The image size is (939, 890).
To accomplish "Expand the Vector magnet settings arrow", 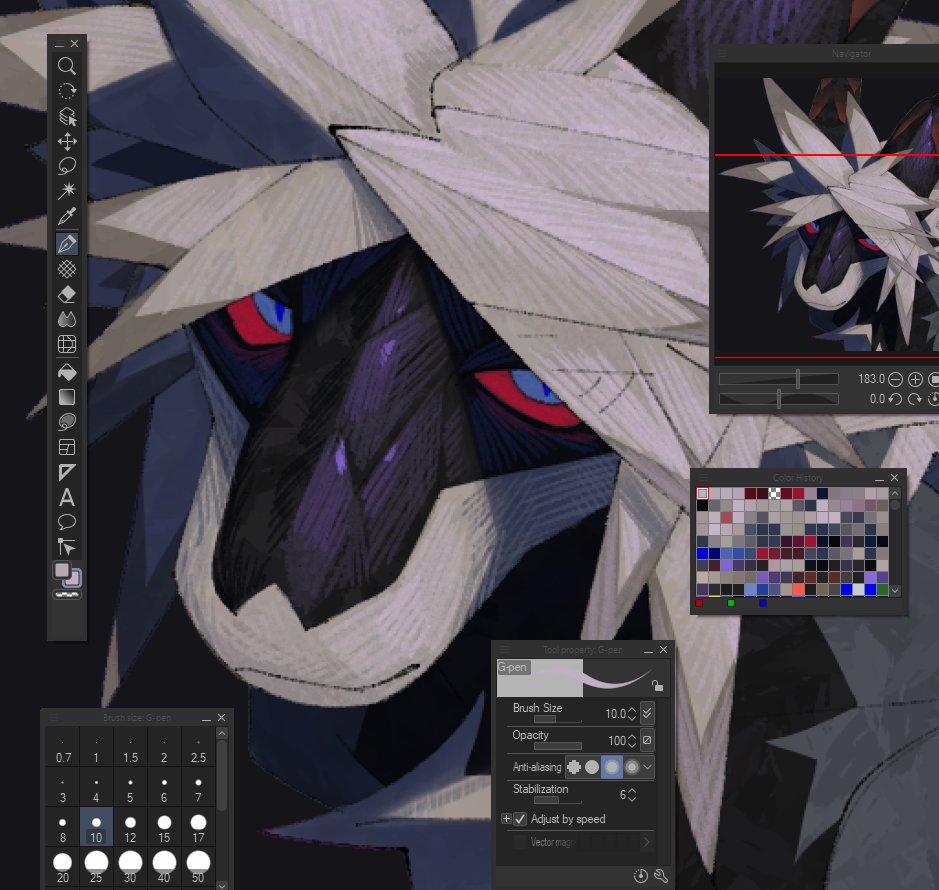I will (x=646, y=842).
